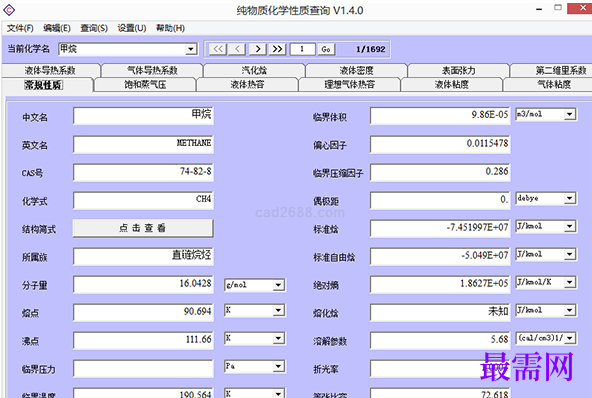Switch to the 表面张力 tab
The width and height of the screenshot is (592, 398).
(459, 71)
